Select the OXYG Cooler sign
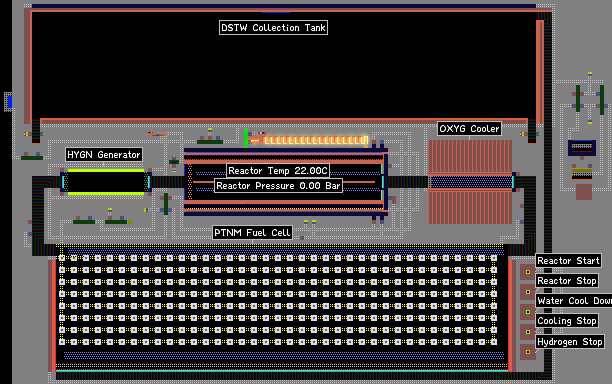Image resolution: width=612 pixels, height=384 pixels. (x=469, y=129)
